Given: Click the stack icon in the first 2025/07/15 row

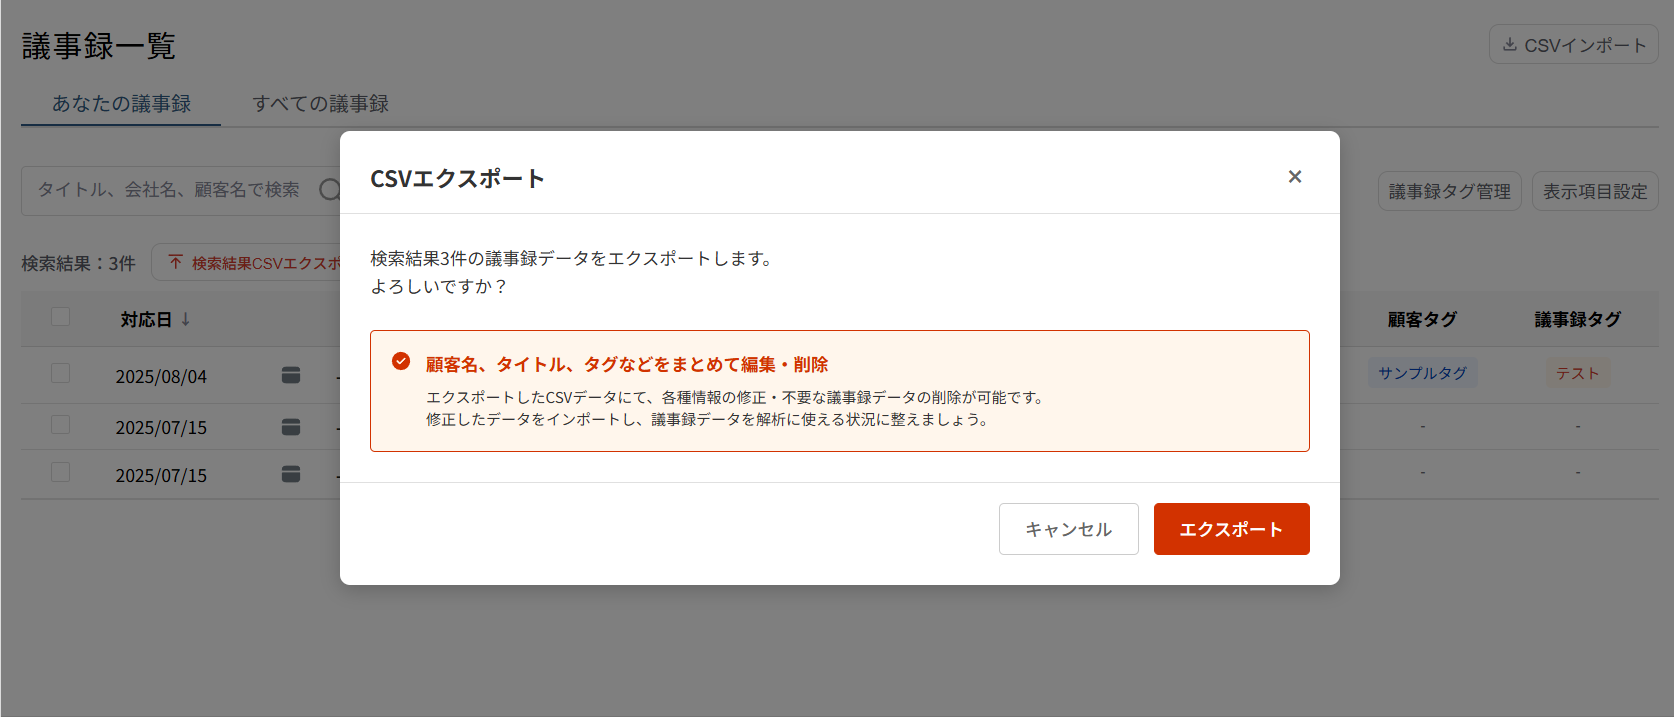Looking at the screenshot, I should (291, 427).
